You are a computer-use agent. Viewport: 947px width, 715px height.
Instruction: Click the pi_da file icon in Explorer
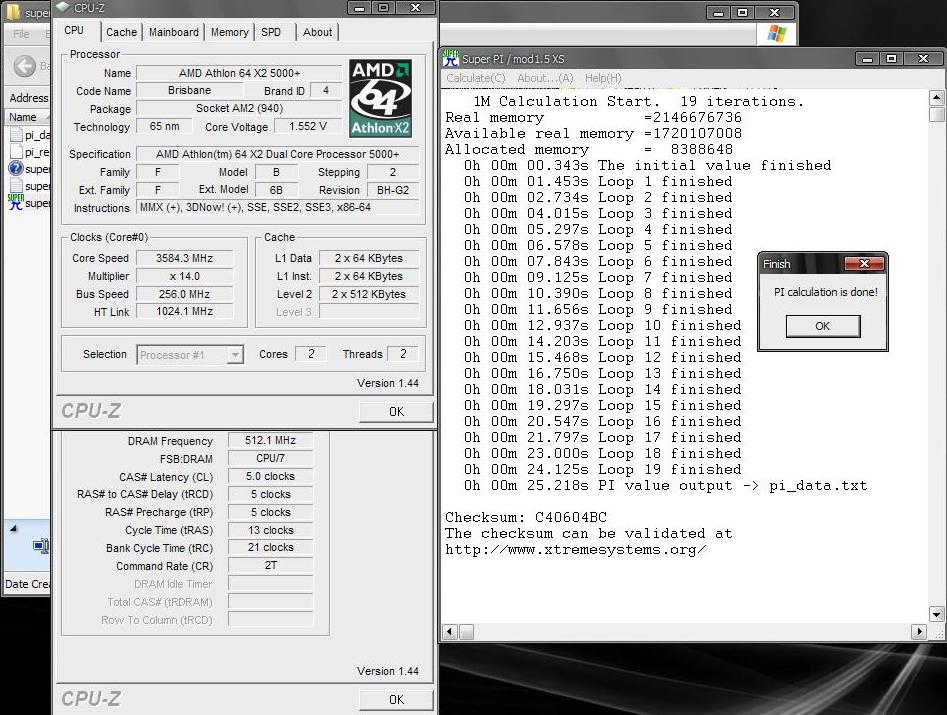pos(16,135)
